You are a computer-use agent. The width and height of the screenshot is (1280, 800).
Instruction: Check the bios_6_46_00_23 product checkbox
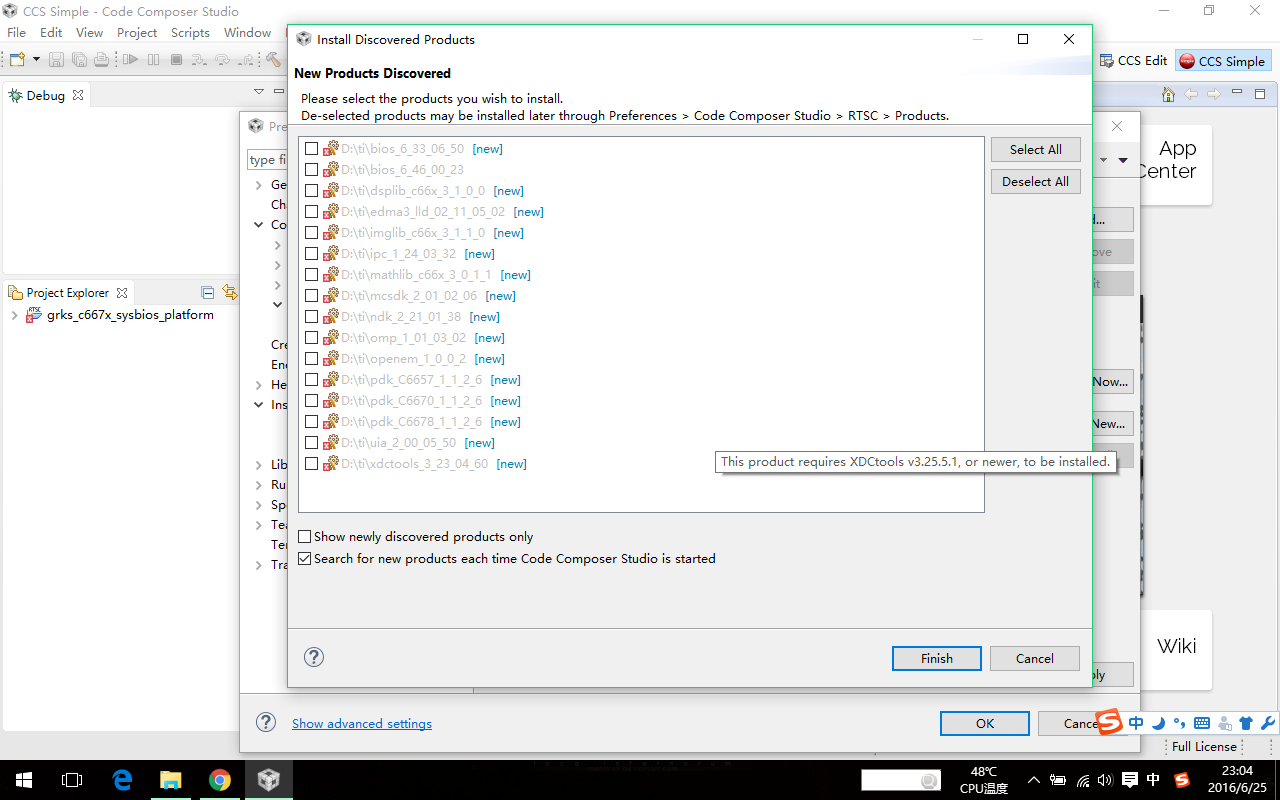pyautogui.click(x=311, y=169)
